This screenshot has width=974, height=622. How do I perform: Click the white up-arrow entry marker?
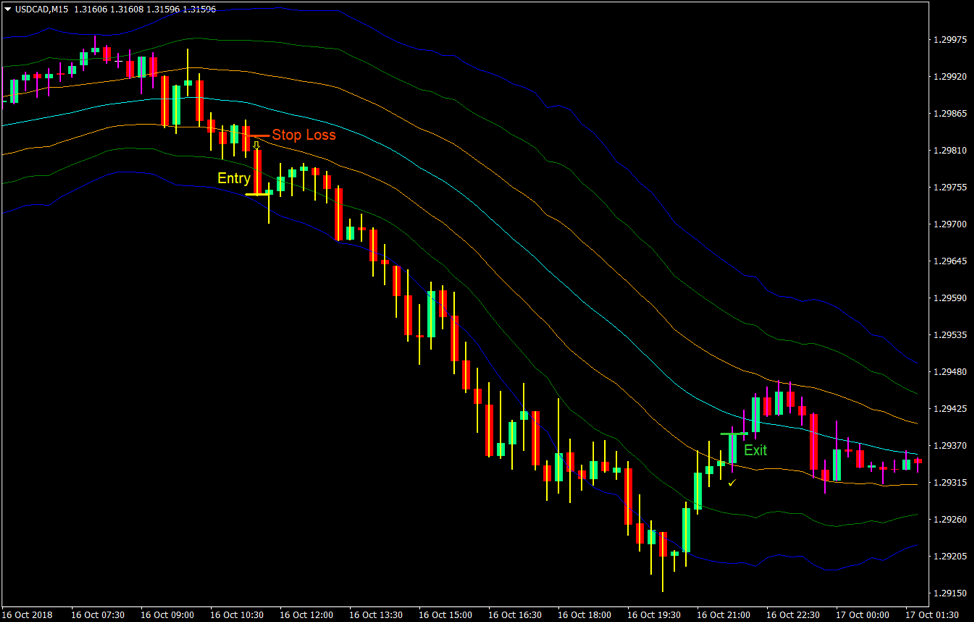click(x=258, y=145)
